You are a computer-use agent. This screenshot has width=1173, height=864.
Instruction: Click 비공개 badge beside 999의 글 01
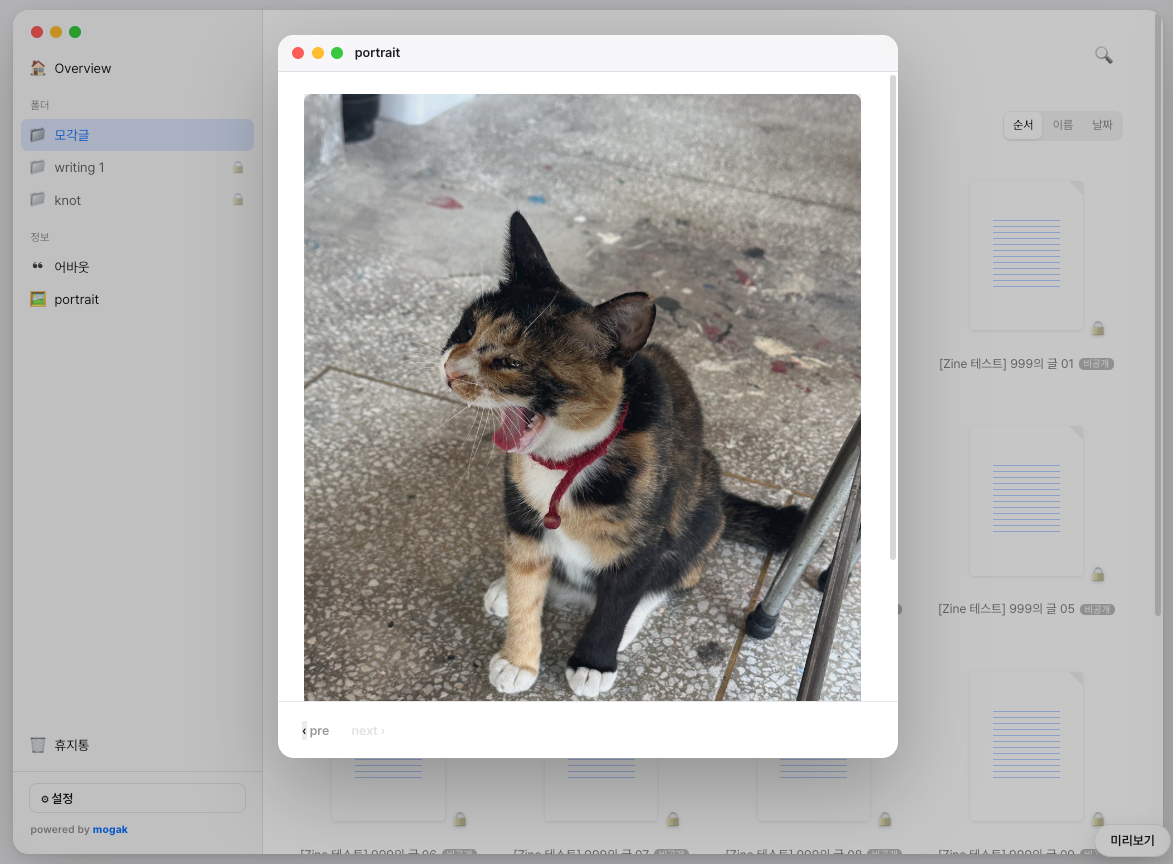[x=1096, y=364]
